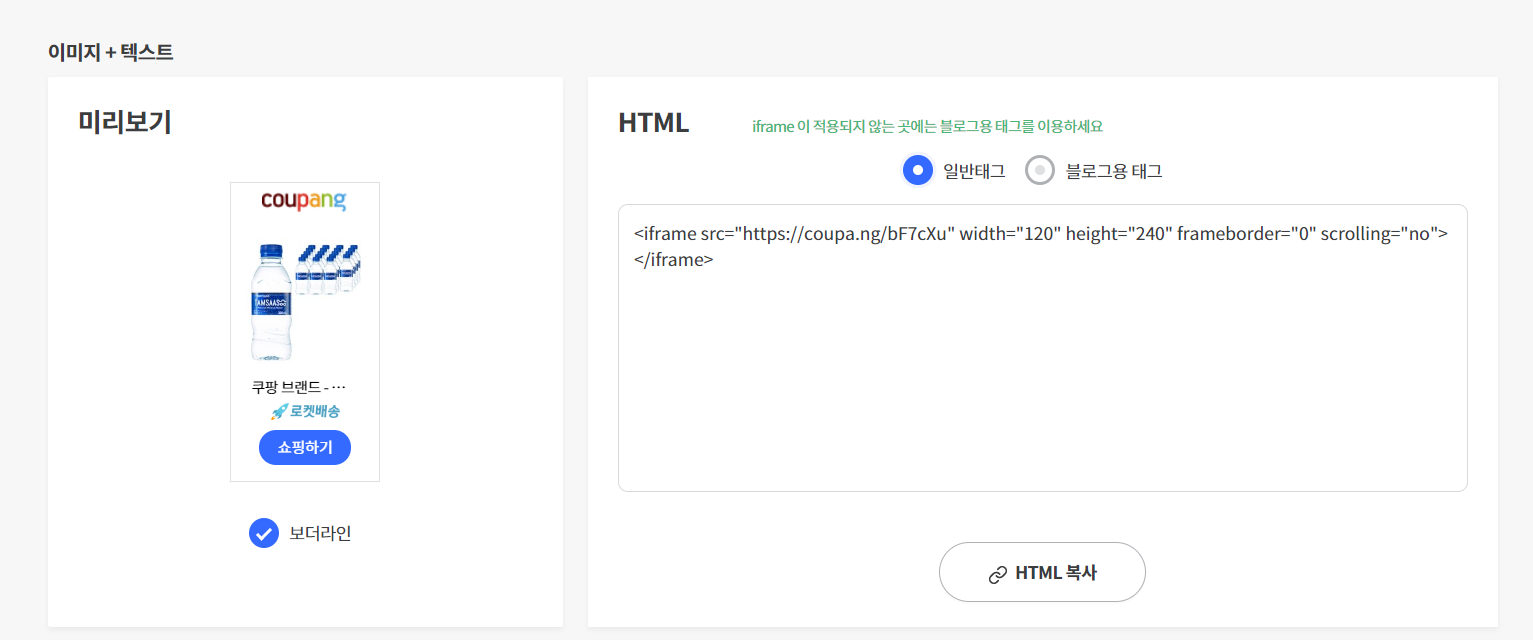The height and width of the screenshot is (640, 1533).
Task: Click the water bottle product image
Action: coord(304,301)
